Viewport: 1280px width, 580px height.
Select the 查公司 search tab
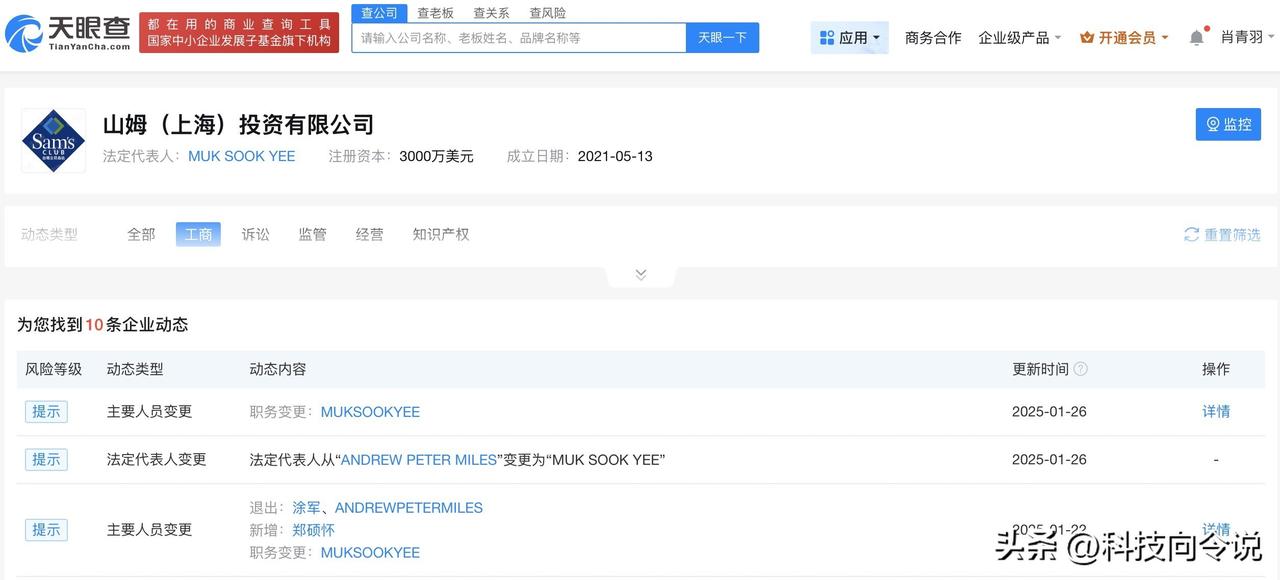tap(379, 13)
